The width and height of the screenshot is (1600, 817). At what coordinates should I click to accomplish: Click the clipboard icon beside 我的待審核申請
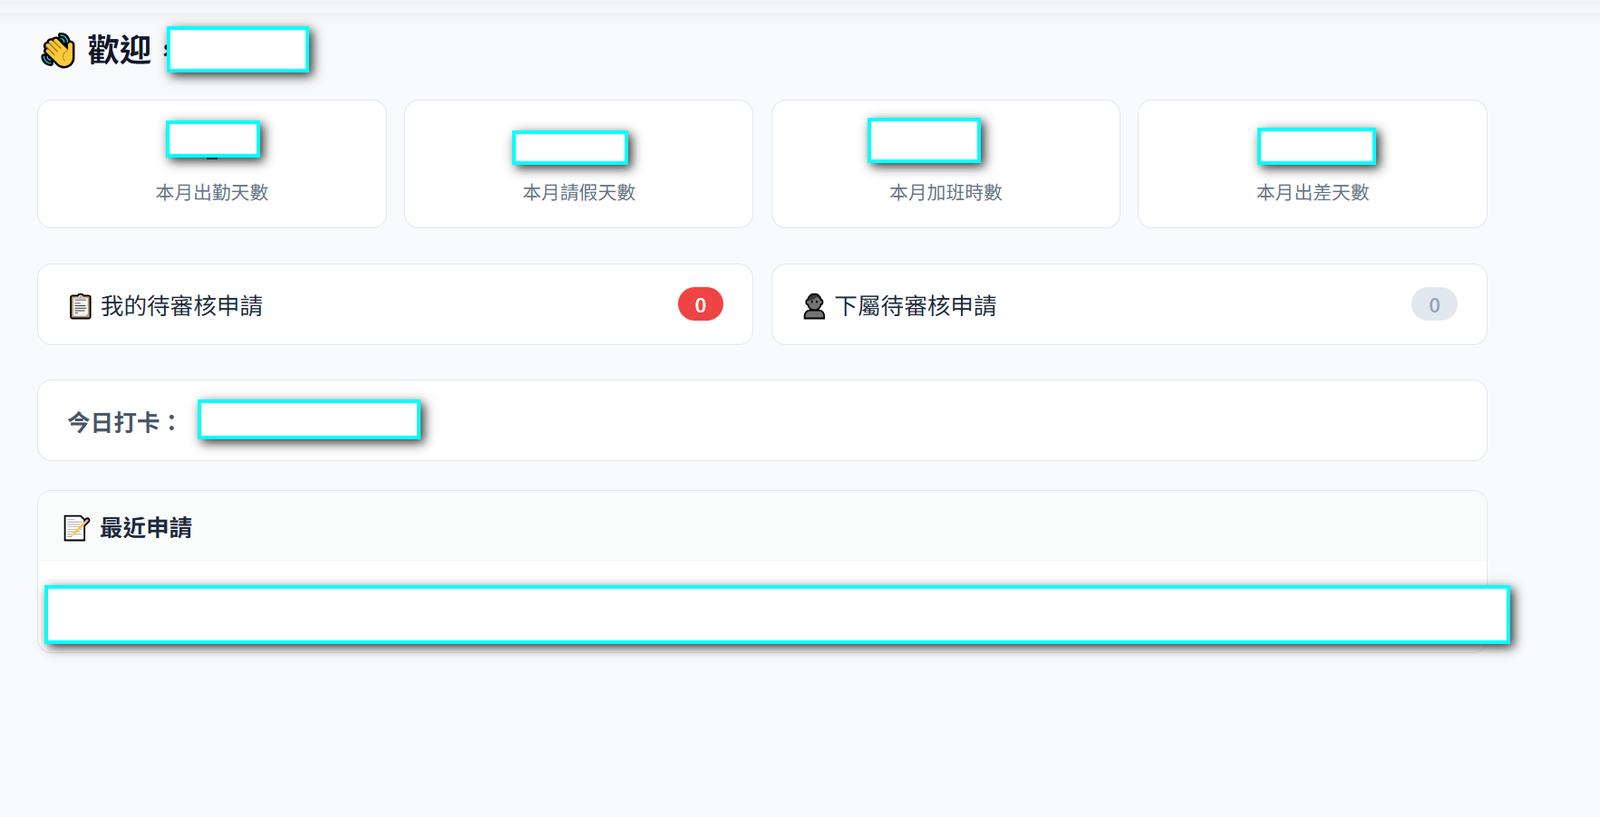point(80,306)
